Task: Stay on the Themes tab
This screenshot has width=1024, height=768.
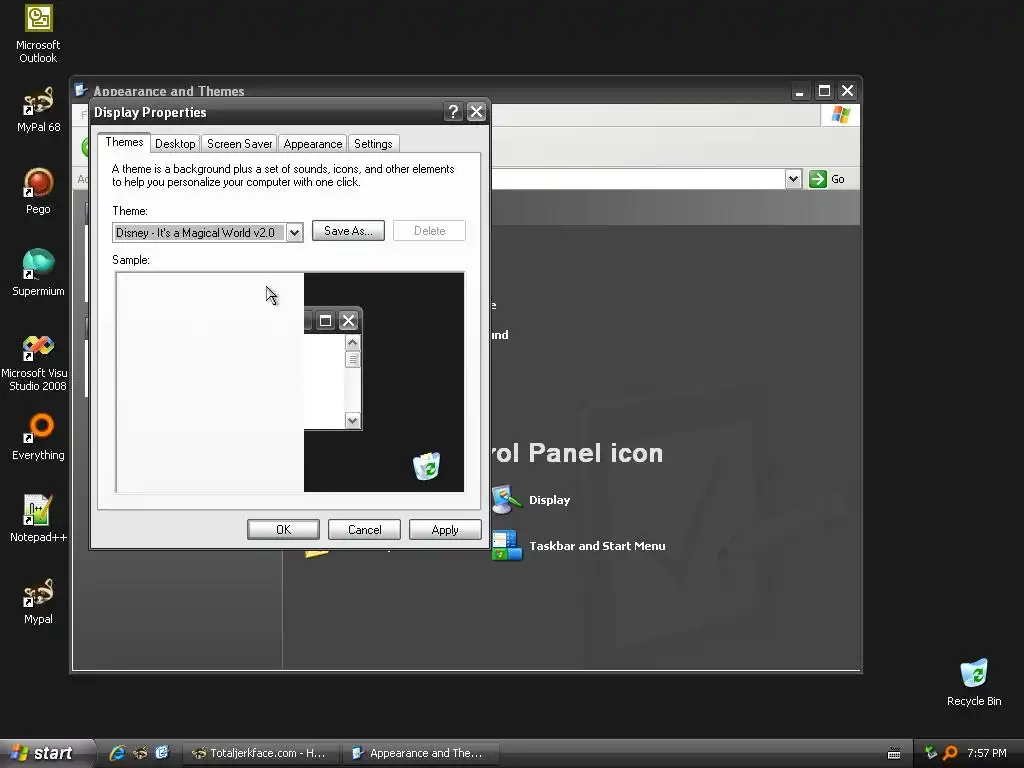Action: pos(124,142)
